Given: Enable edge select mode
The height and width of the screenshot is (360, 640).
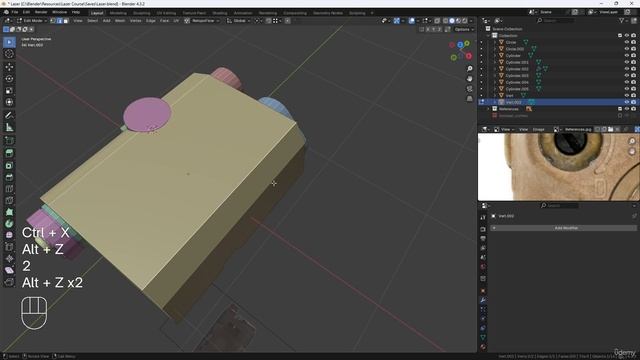Looking at the screenshot, I should pyautogui.click(x=59, y=20).
